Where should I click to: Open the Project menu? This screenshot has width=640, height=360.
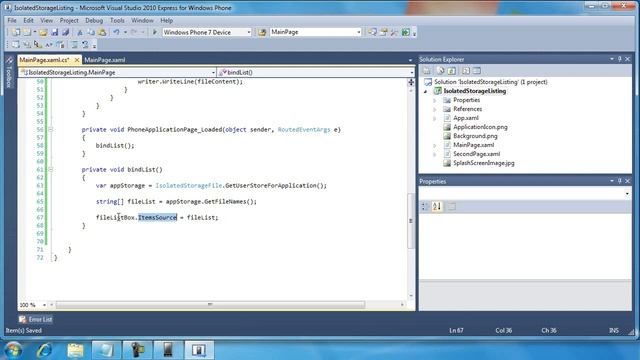point(69,20)
